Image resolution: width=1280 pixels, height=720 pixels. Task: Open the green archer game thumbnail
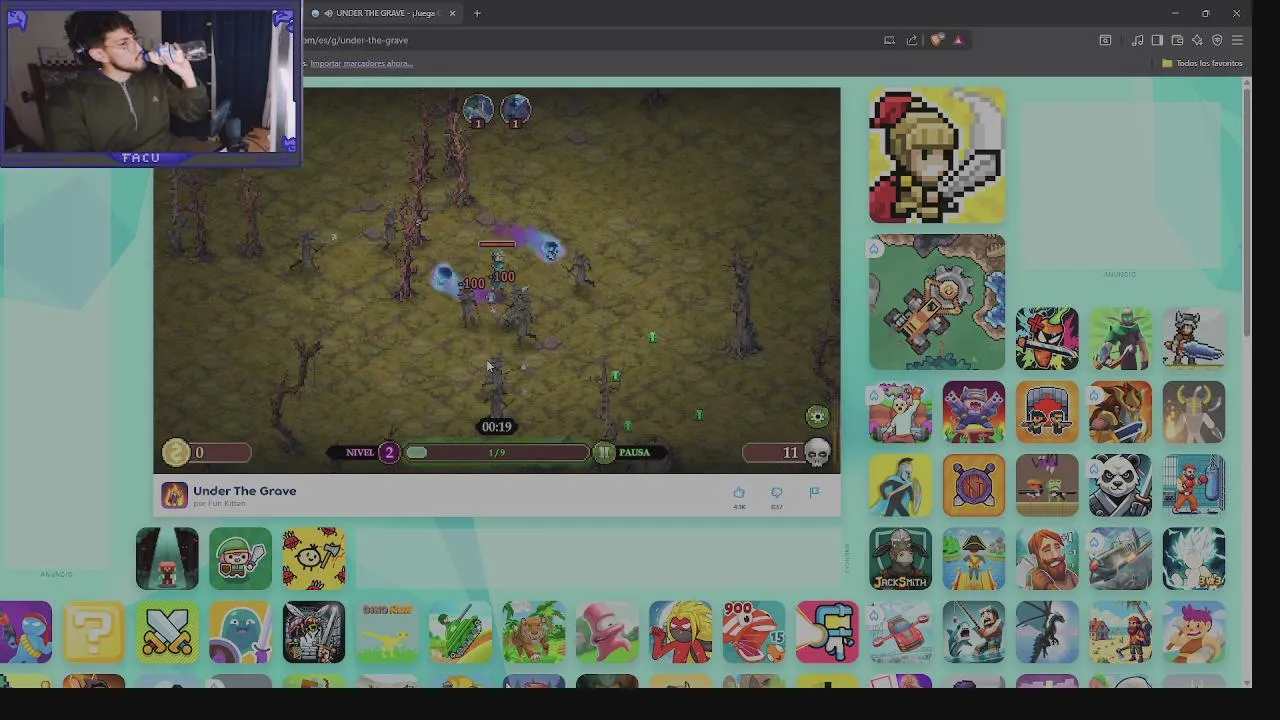[x=1120, y=338]
